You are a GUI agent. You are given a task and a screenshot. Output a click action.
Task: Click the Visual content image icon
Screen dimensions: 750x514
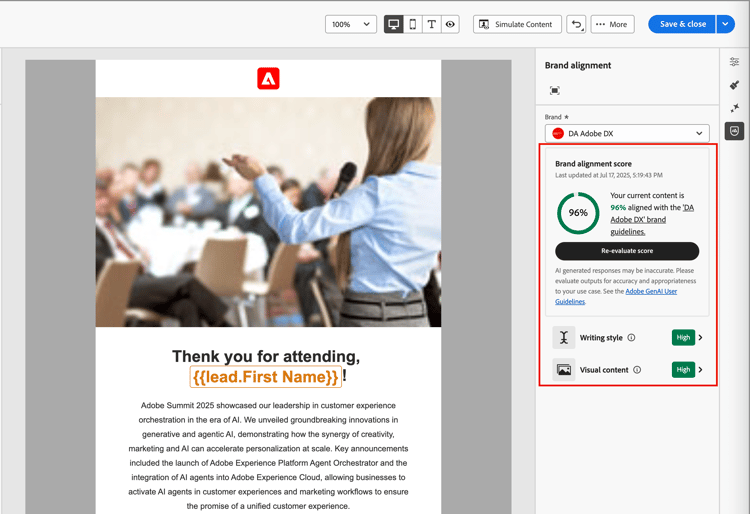pyautogui.click(x=564, y=370)
